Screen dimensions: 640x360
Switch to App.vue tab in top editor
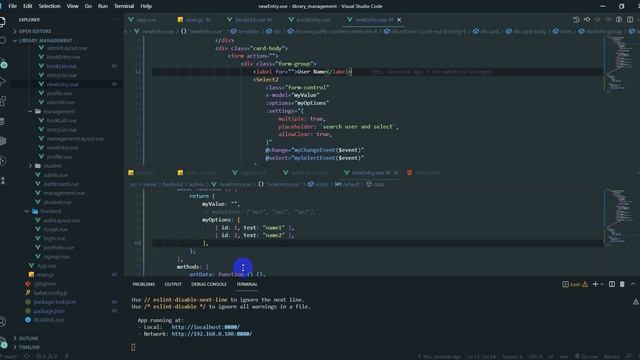pos(146,20)
